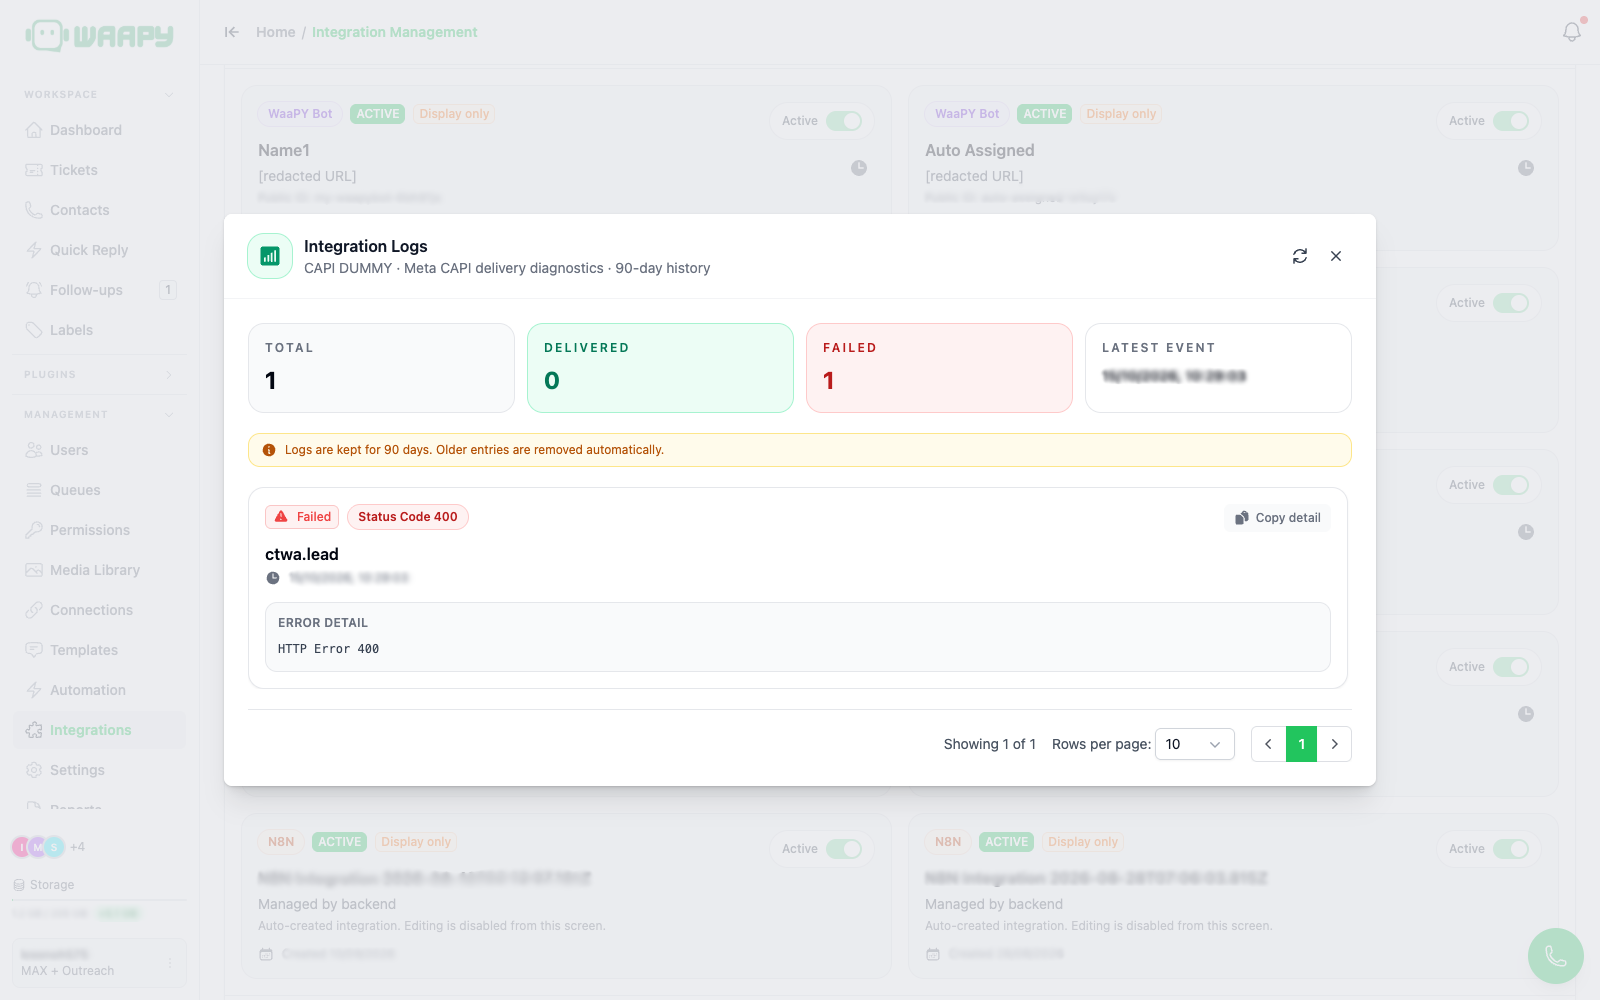Click the Media Library icon
The image size is (1600, 1000).
[x=34, y=570]
